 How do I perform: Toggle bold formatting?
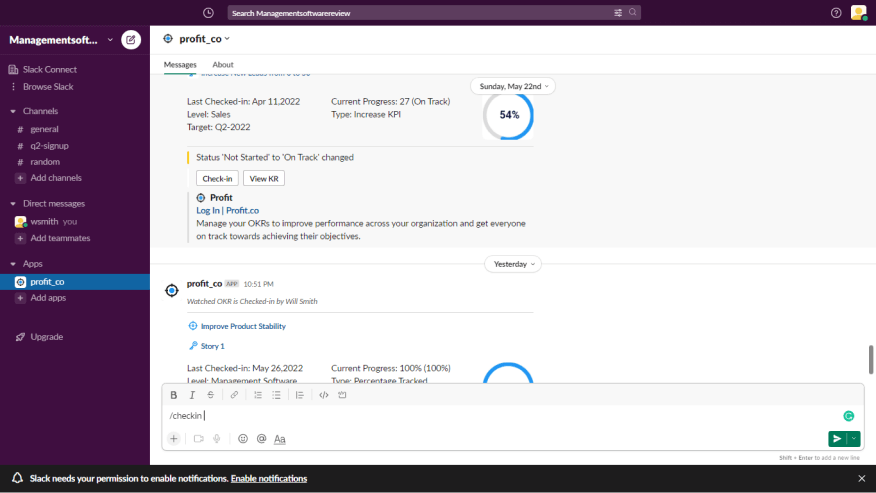click(x=174, y=395)
